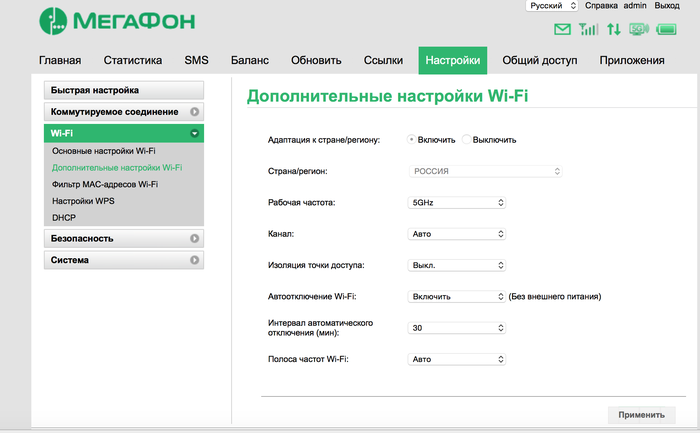Open the Автоотключение Wi-Fi dropdown

coord(459,296)
